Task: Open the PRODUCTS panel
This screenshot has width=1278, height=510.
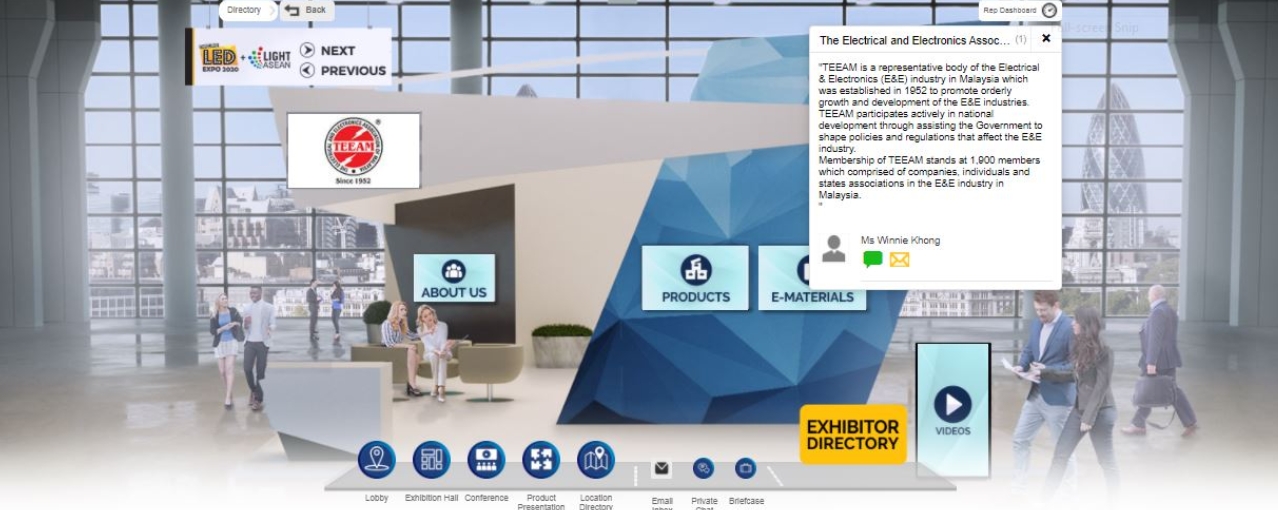Action: click(695, 279)
